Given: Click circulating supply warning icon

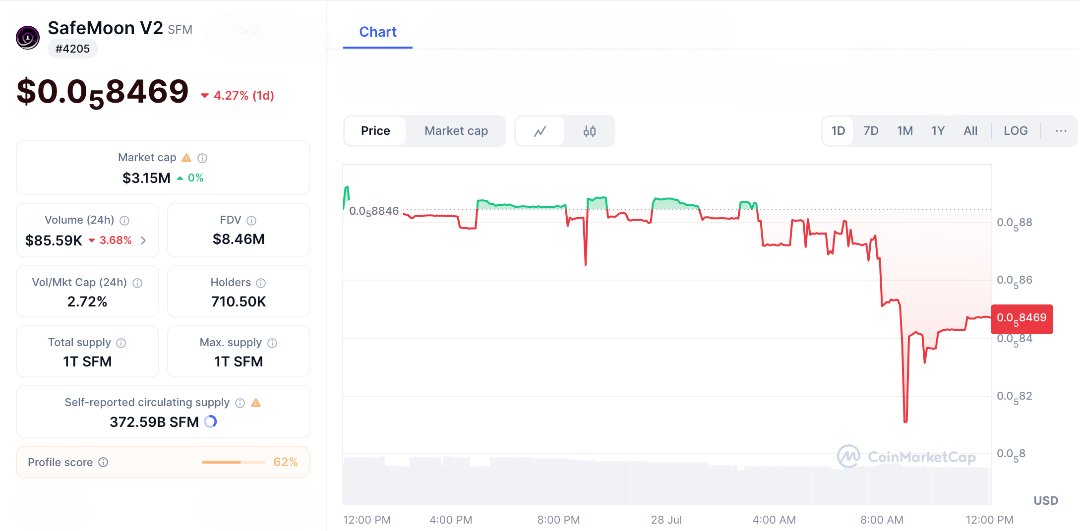Looking at the screenshot, I should [256, 403].
